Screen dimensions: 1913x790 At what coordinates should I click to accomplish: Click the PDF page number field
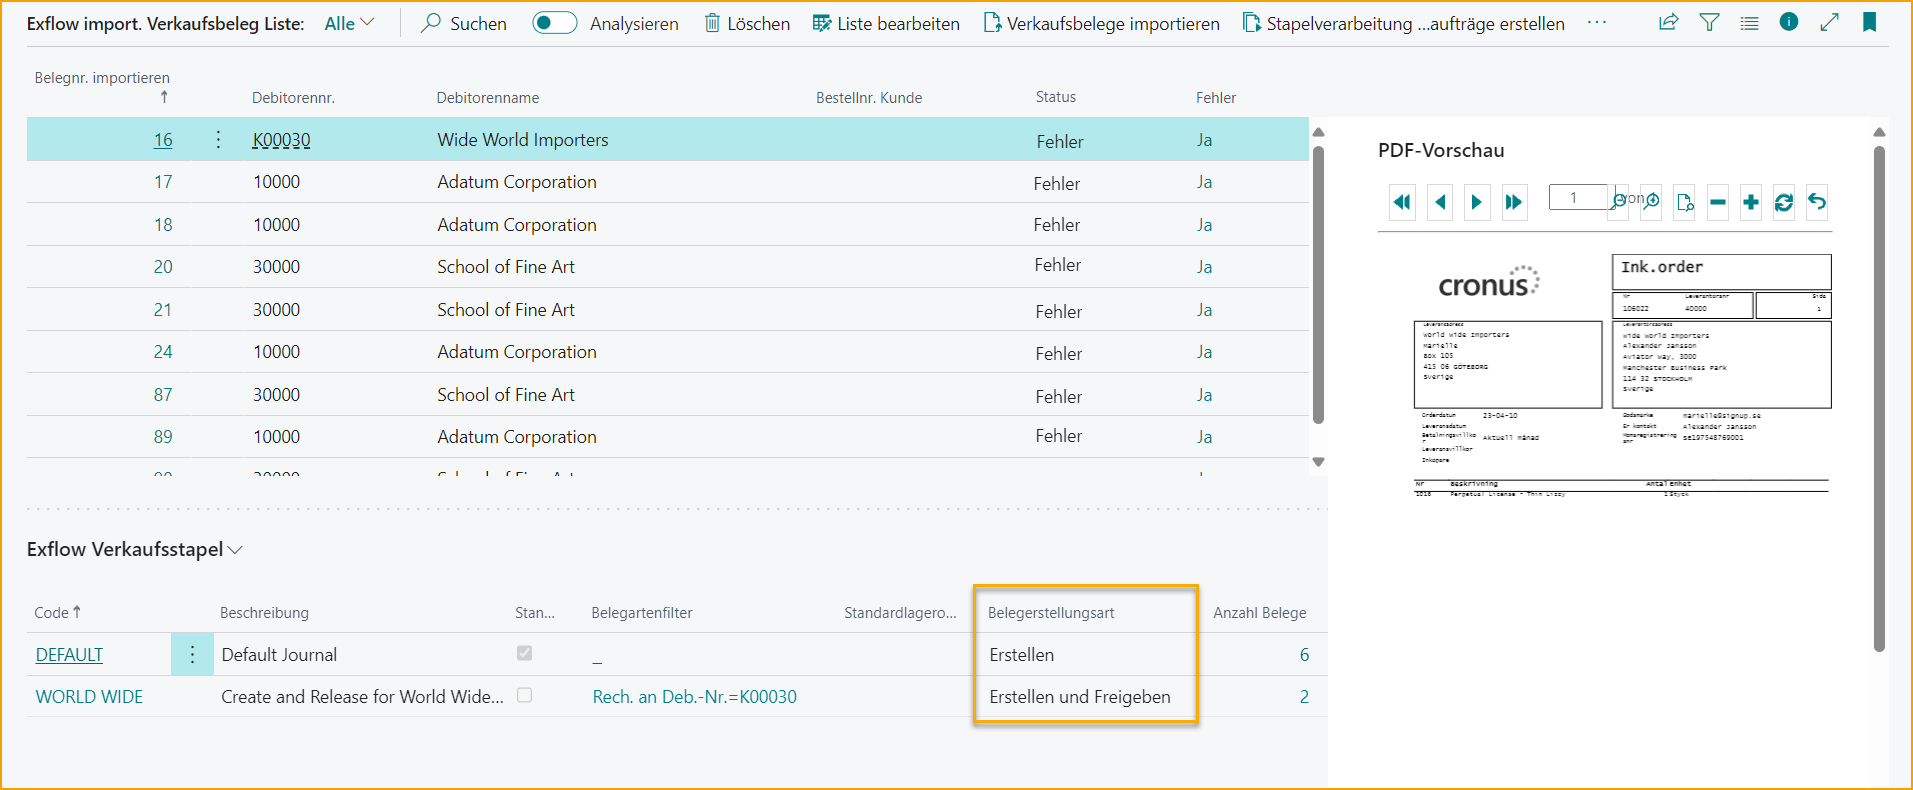point(1577,197)
